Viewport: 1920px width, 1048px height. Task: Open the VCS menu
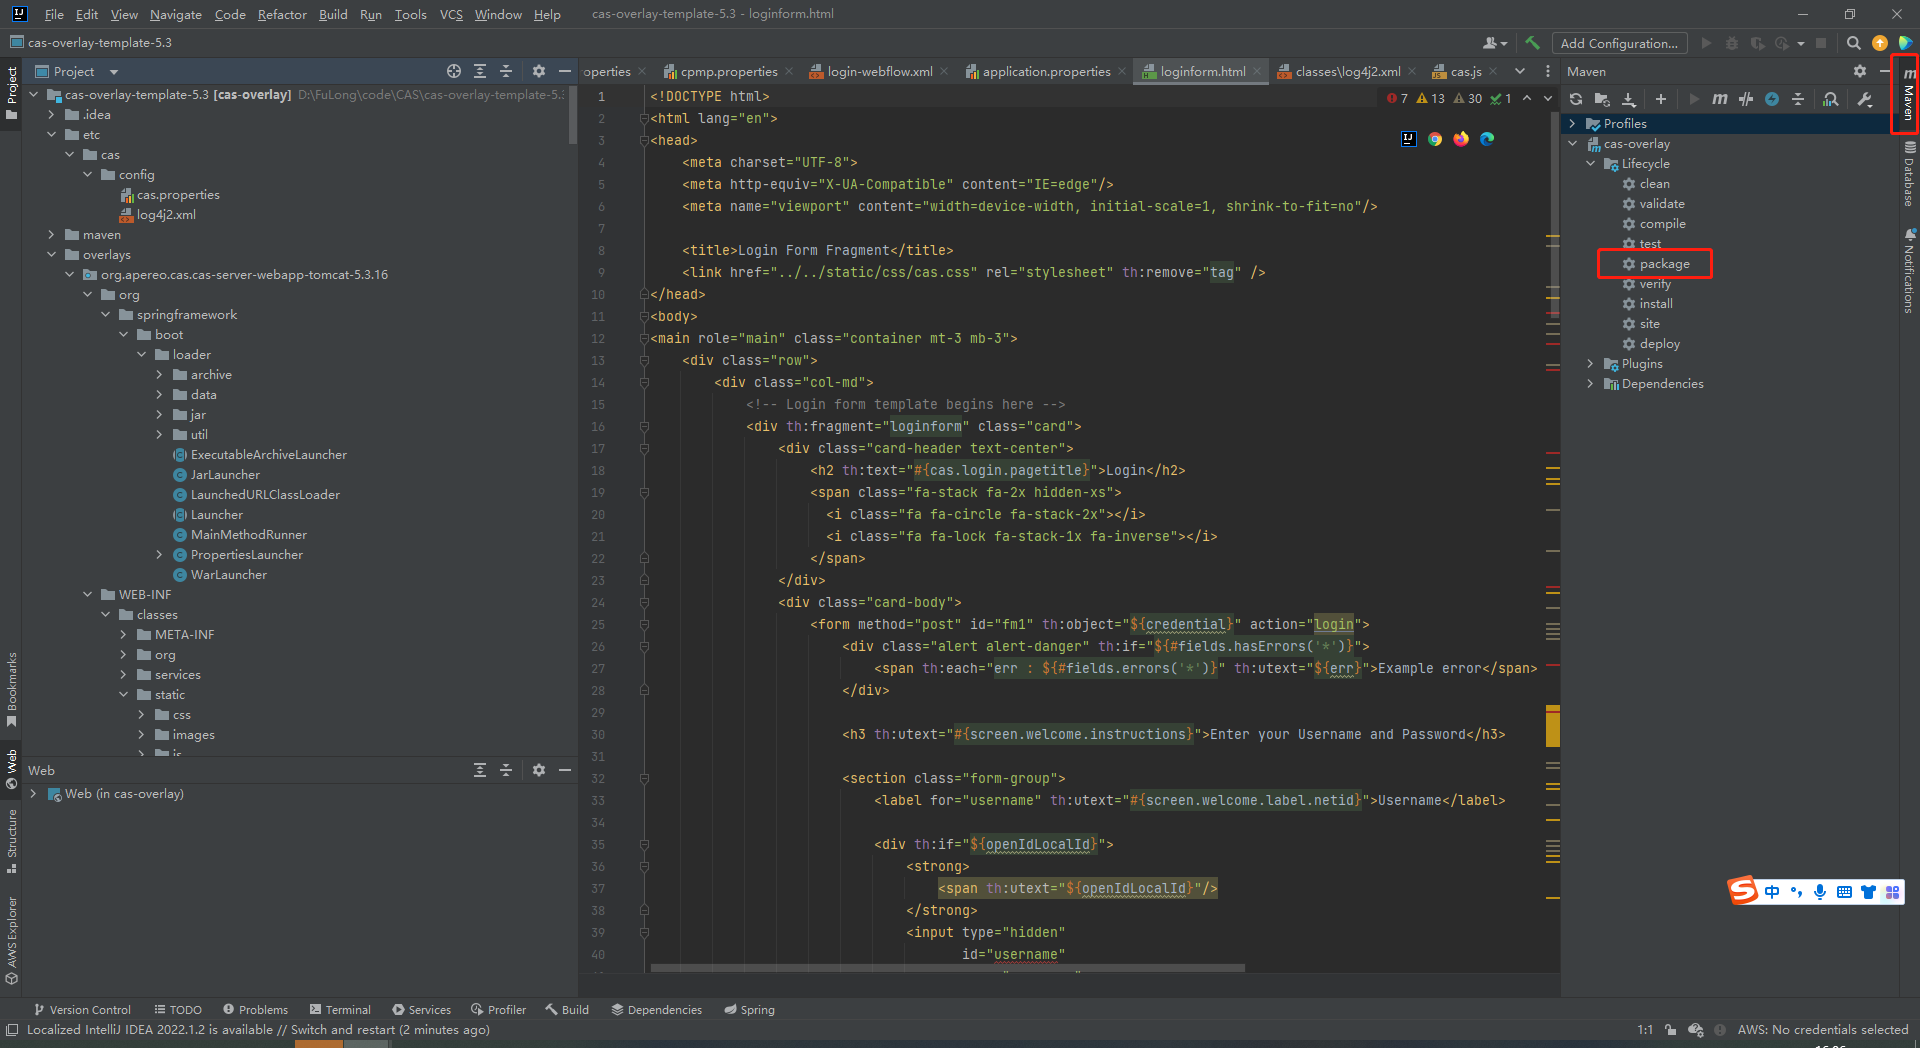coord(451,15)
